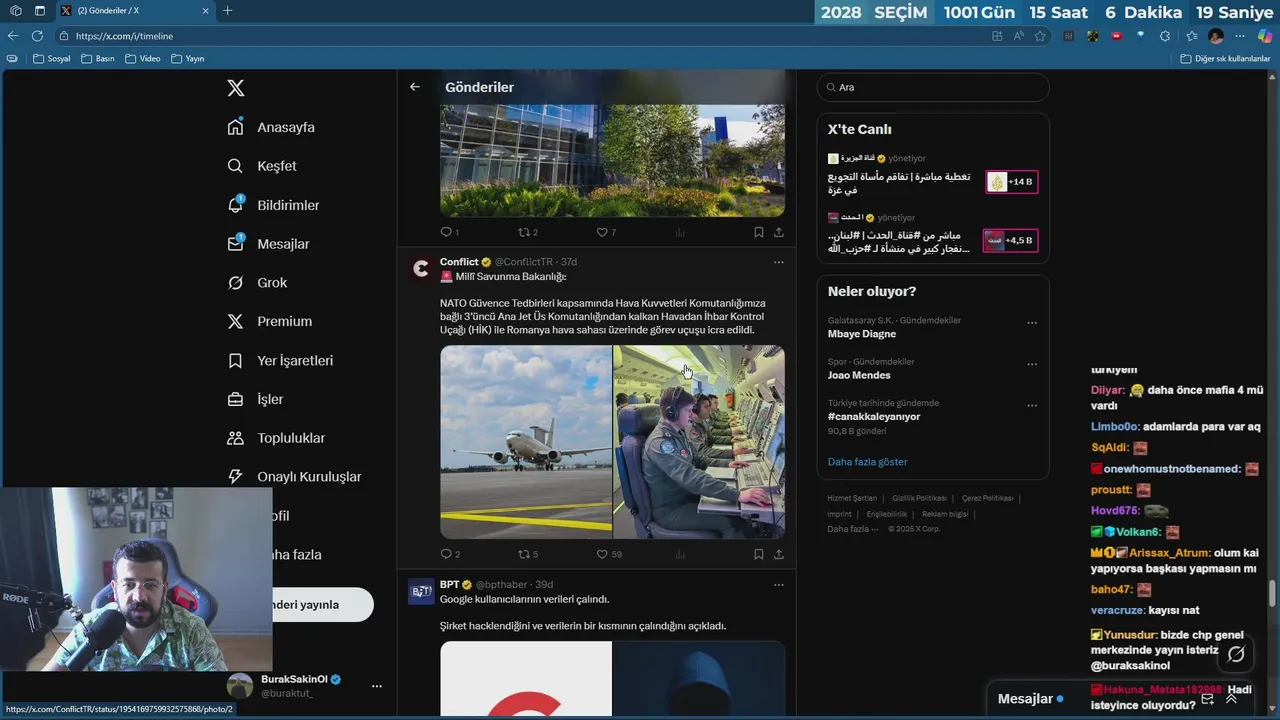The image size is (1280, 720).
Task: Bookmark the Conflict post
Action: [758, 554]
